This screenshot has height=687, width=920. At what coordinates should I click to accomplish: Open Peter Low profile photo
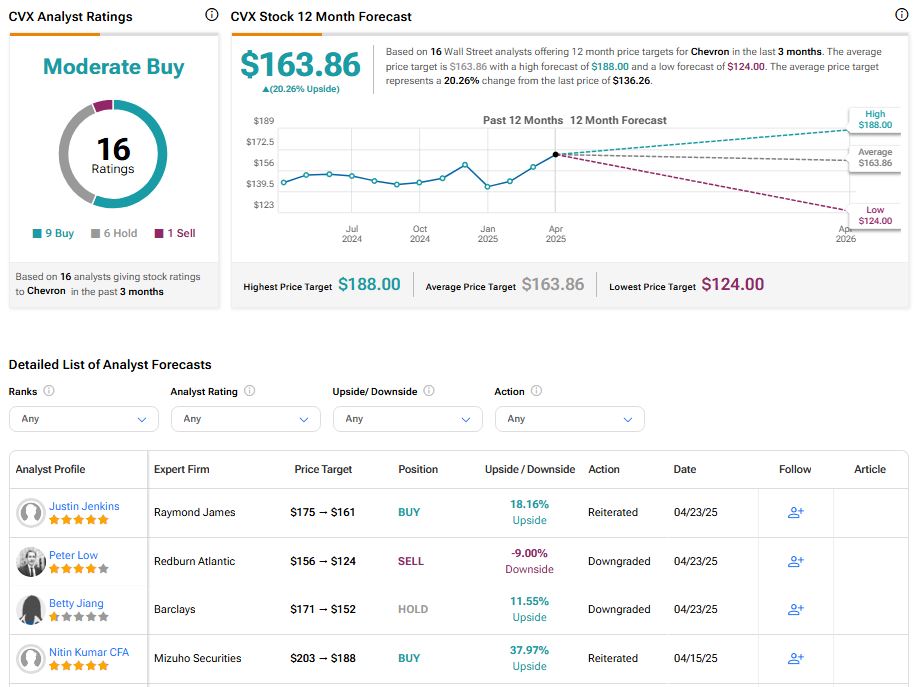[x=31, y=561]
